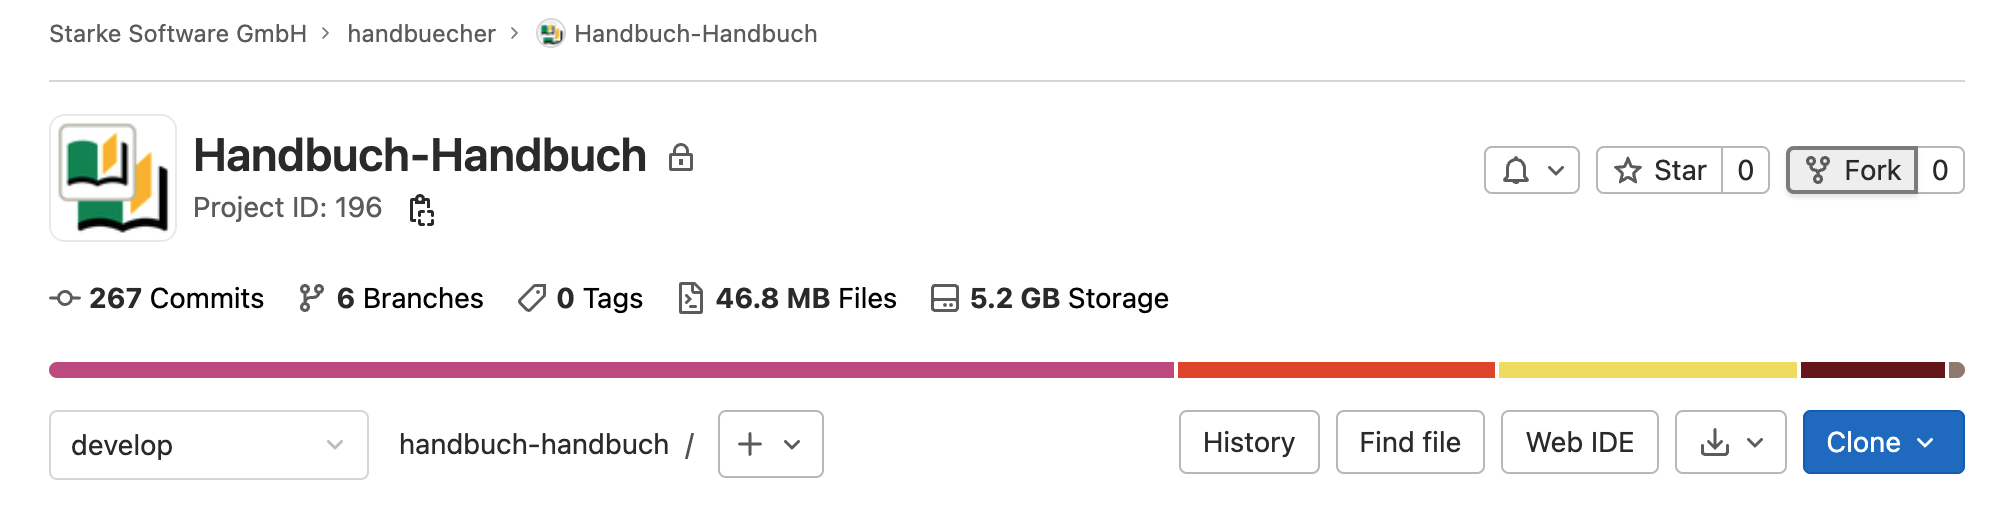The width and height of the screenshot is (2008, 508).
Task: Star the Handbuch-Handbuch project
Action: [1660, 171]
